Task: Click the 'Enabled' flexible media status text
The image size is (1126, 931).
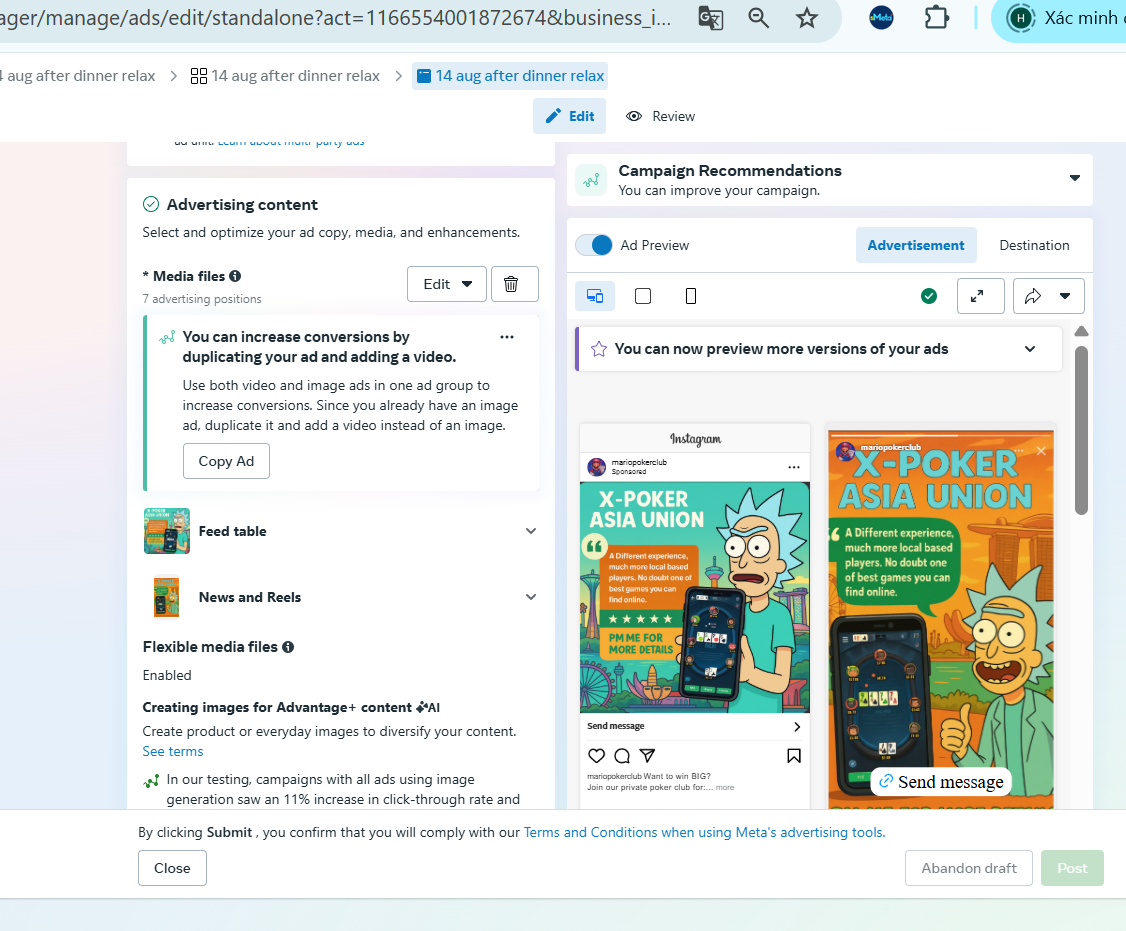Action: coord(167,675)
